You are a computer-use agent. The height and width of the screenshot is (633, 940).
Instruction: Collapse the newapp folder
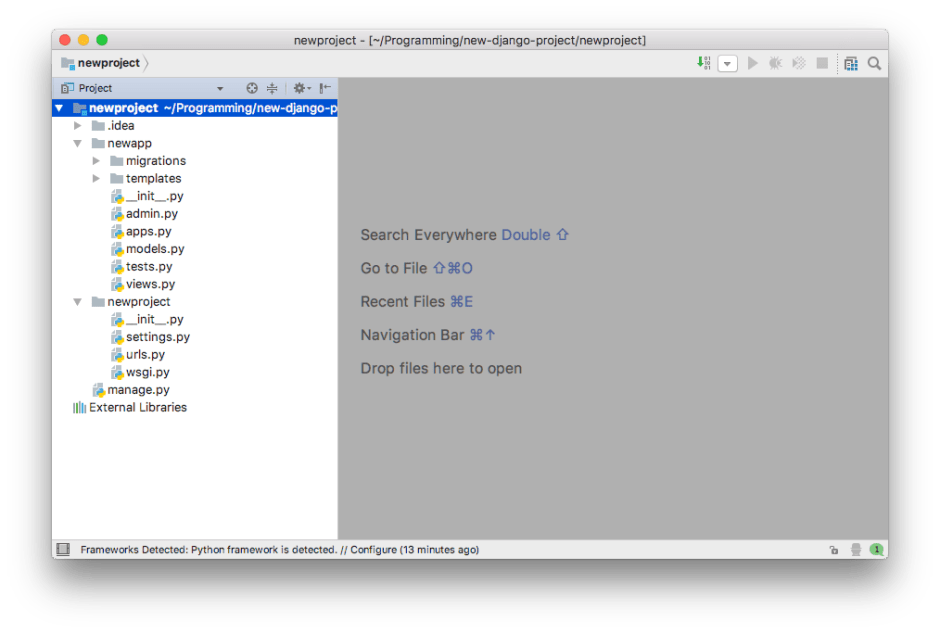pyautogui.click(x=78, y=143)
